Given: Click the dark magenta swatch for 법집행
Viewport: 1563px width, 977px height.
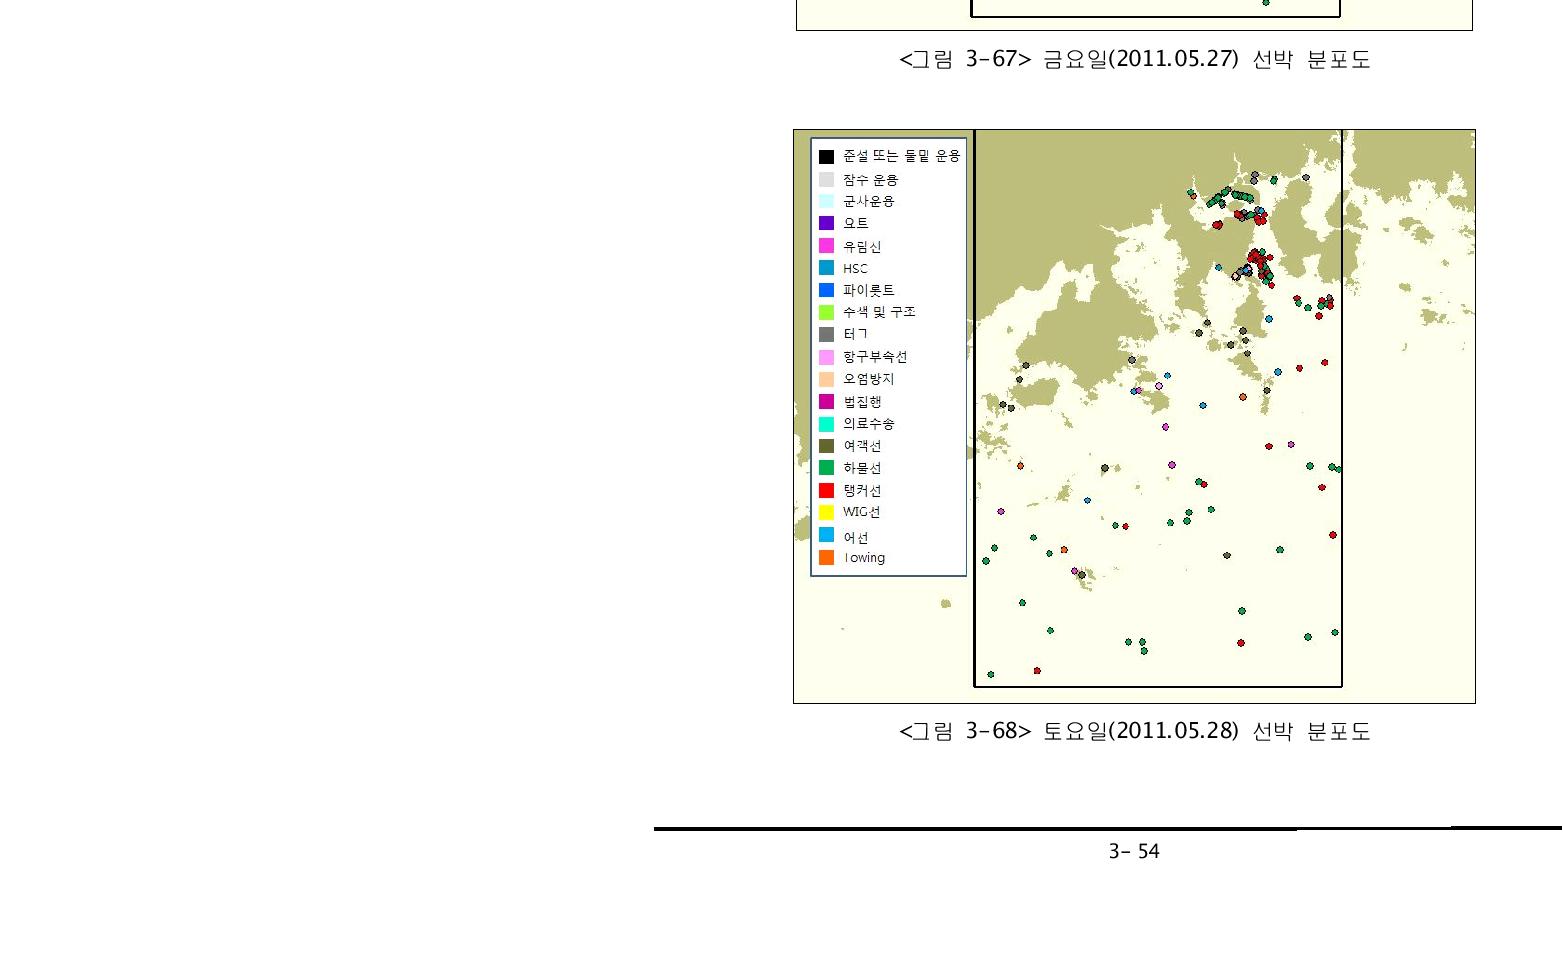Looking at the screenshot, I should click(826, 402).
